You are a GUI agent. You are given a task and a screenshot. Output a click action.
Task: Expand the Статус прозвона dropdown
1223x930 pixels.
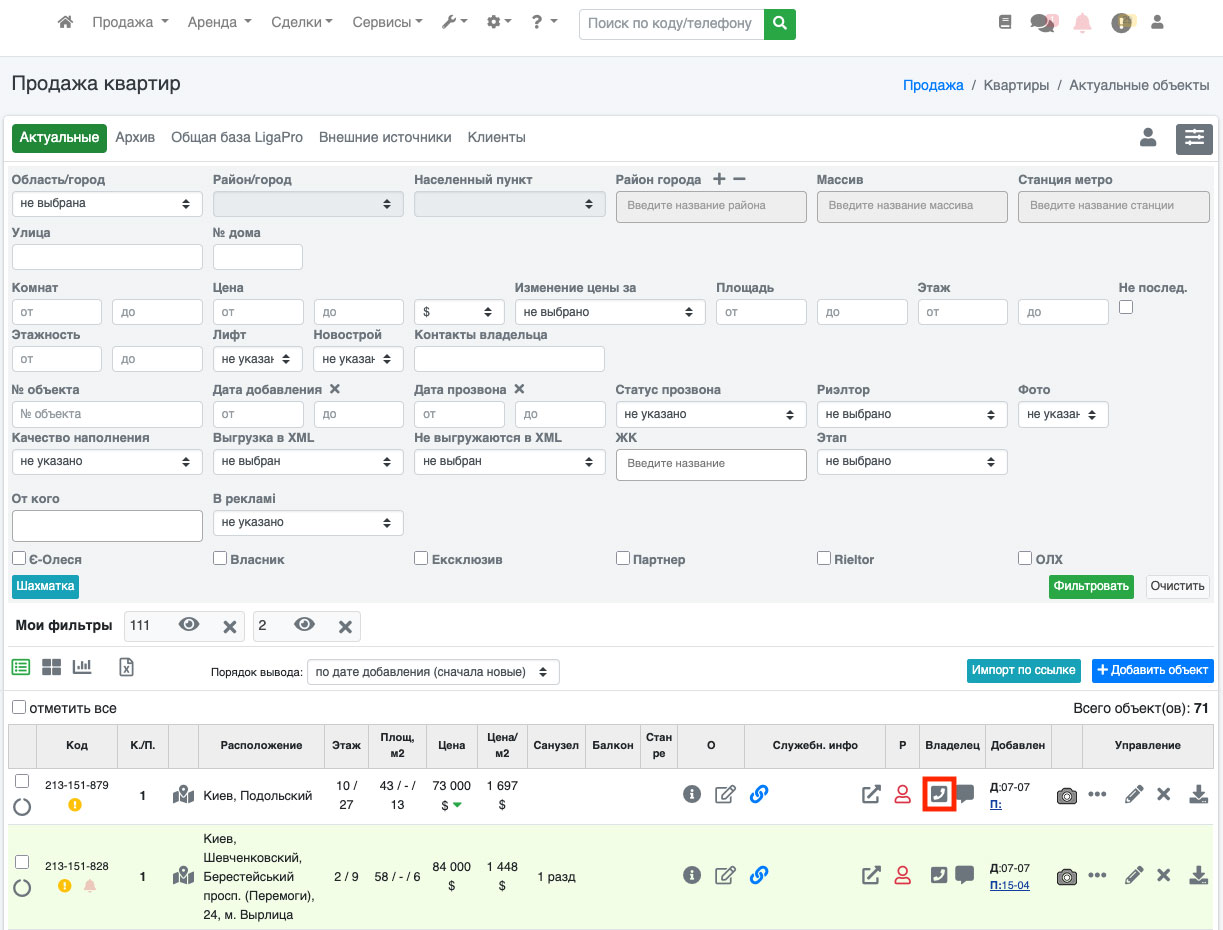click(710, 414)
